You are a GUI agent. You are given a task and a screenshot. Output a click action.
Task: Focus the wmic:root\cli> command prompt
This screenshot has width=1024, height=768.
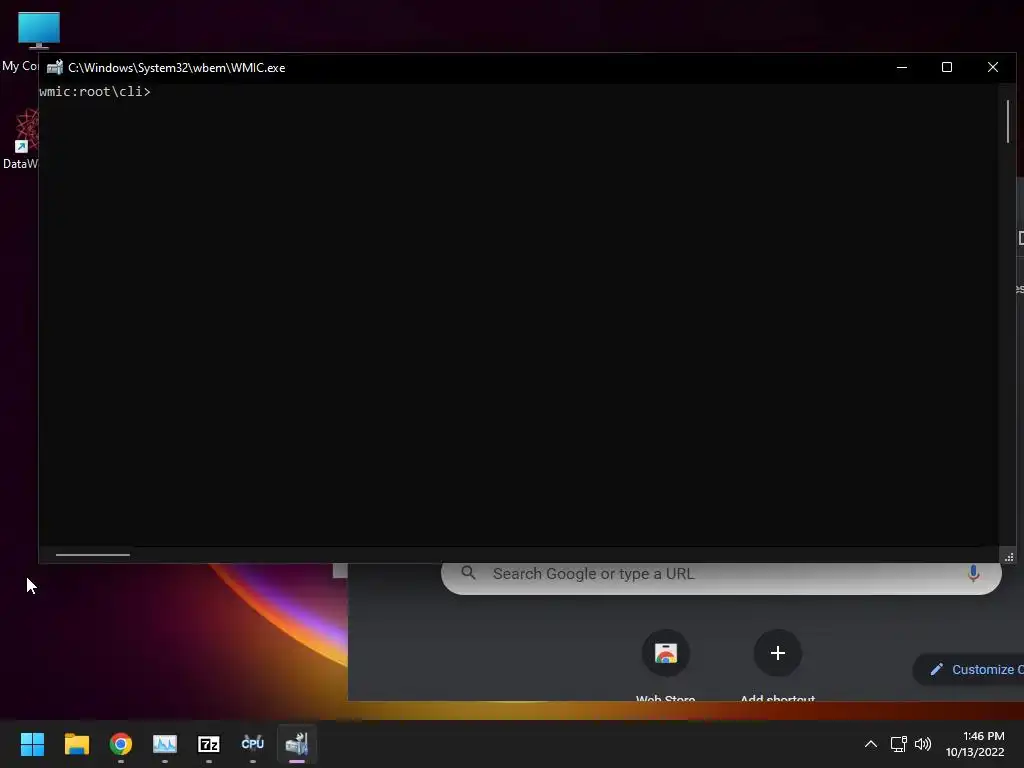95,91
